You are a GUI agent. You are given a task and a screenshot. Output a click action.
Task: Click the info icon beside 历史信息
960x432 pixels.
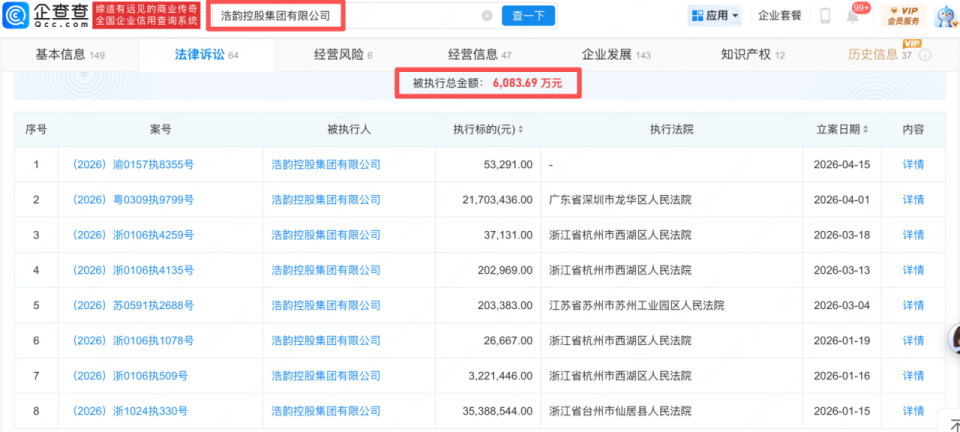tap(925, 55)
